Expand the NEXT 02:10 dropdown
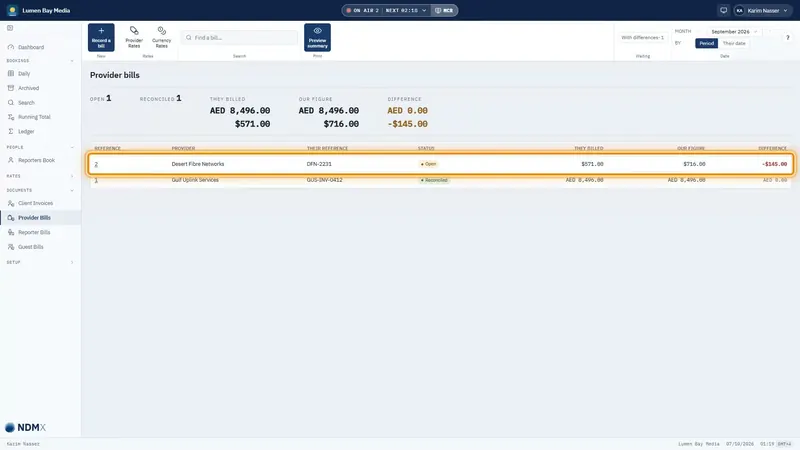Viewport: 800px width, 450px height. point(405,10)
